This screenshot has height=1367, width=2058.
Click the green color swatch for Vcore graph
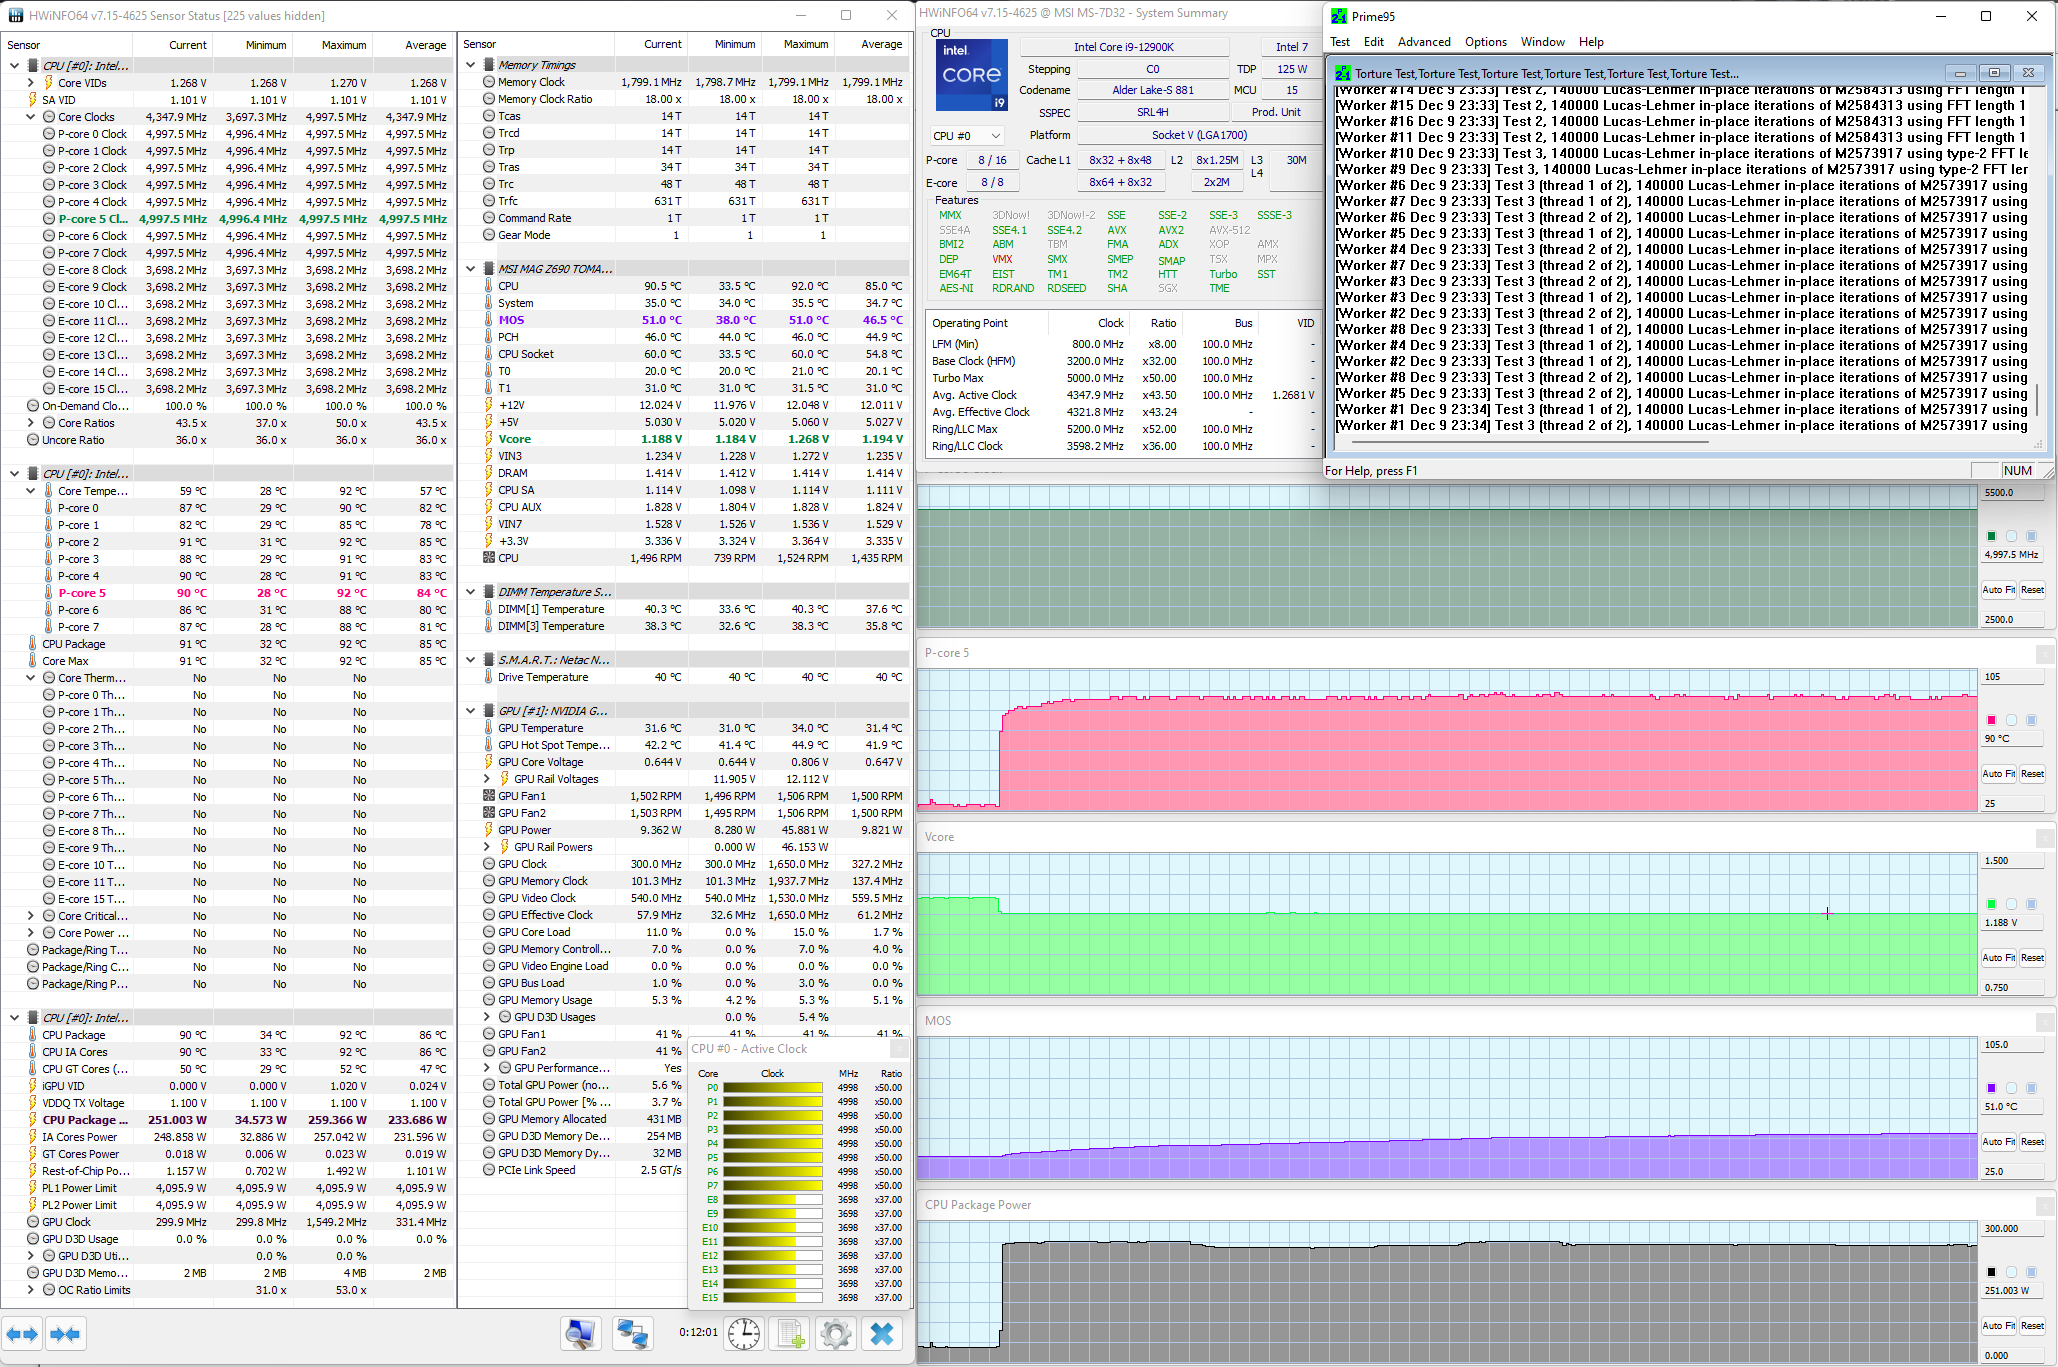pos(1991,904)
